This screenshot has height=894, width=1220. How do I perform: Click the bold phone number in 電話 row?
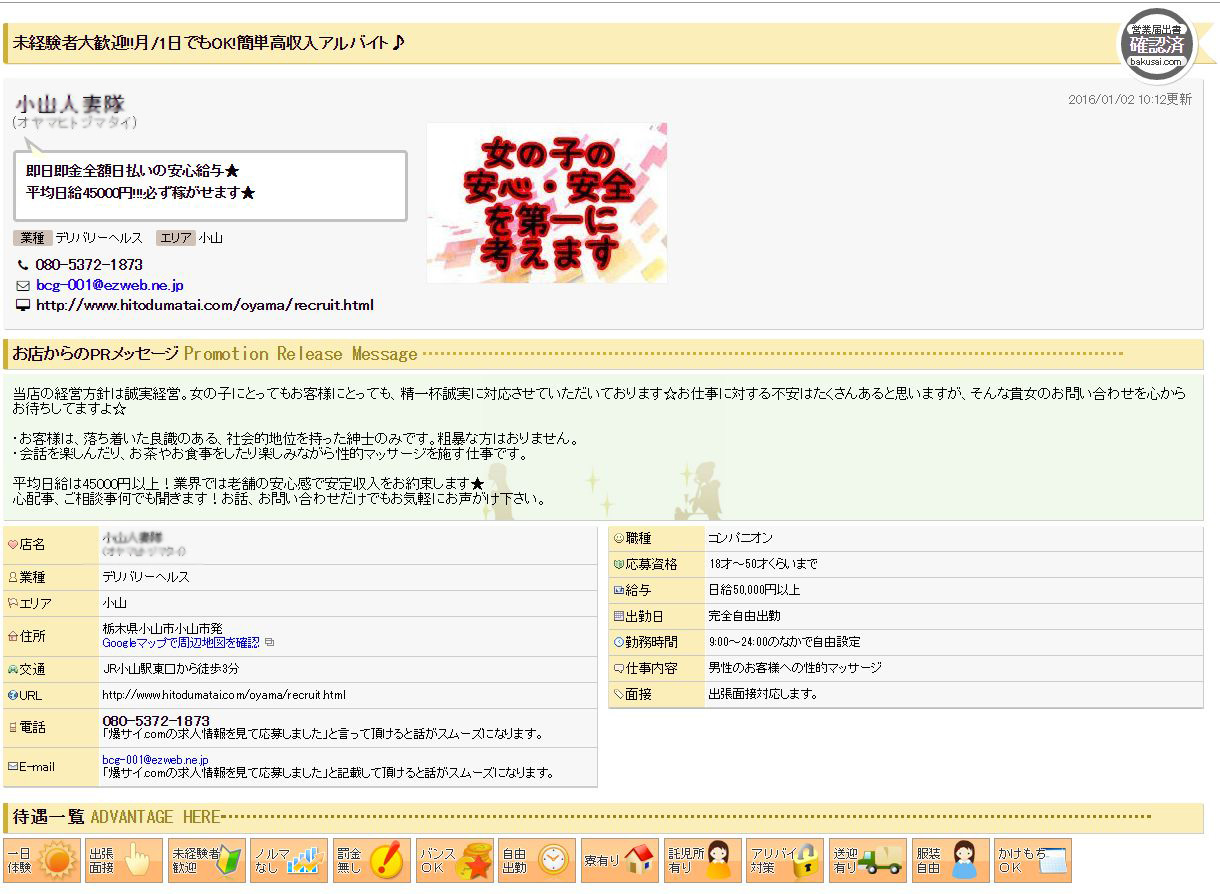(156, 721)
